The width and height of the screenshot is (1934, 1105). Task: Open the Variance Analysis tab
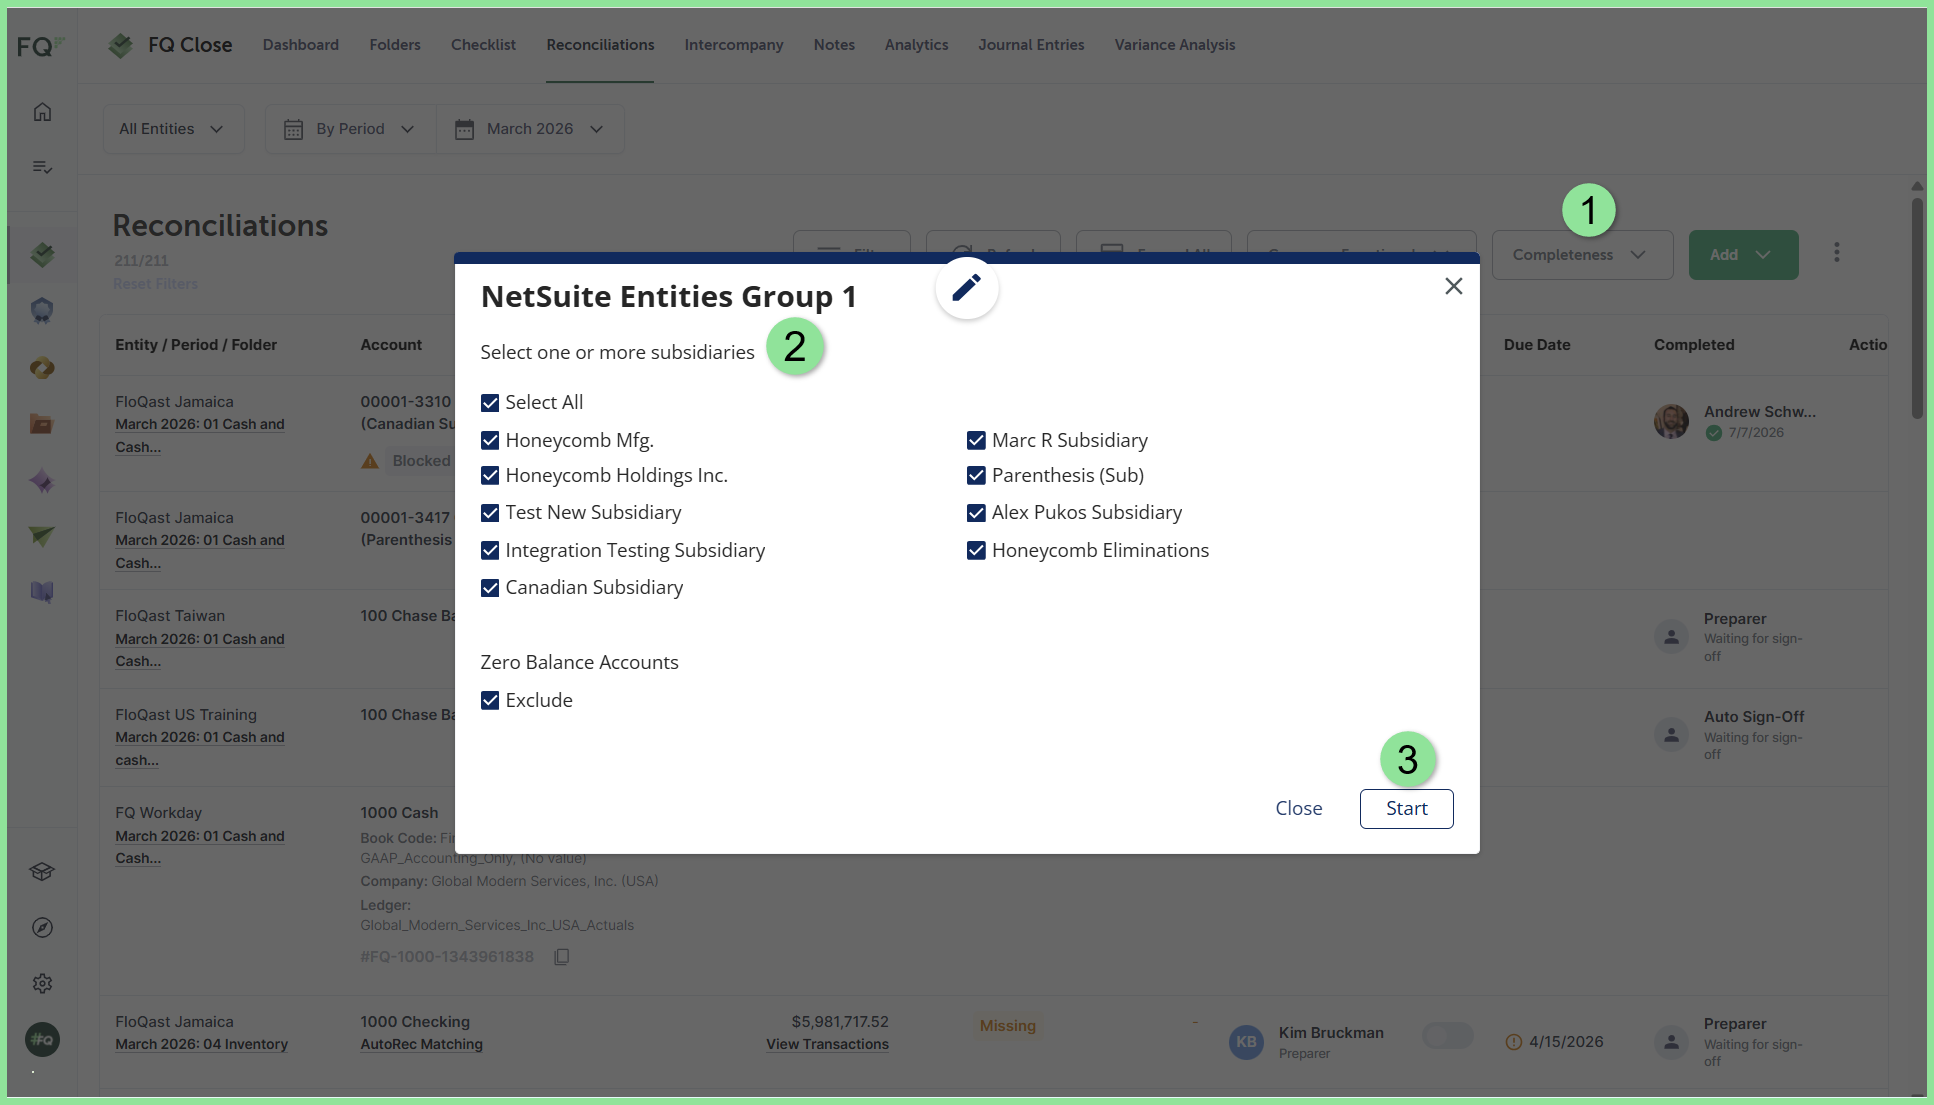click(x=1175, y=45)
